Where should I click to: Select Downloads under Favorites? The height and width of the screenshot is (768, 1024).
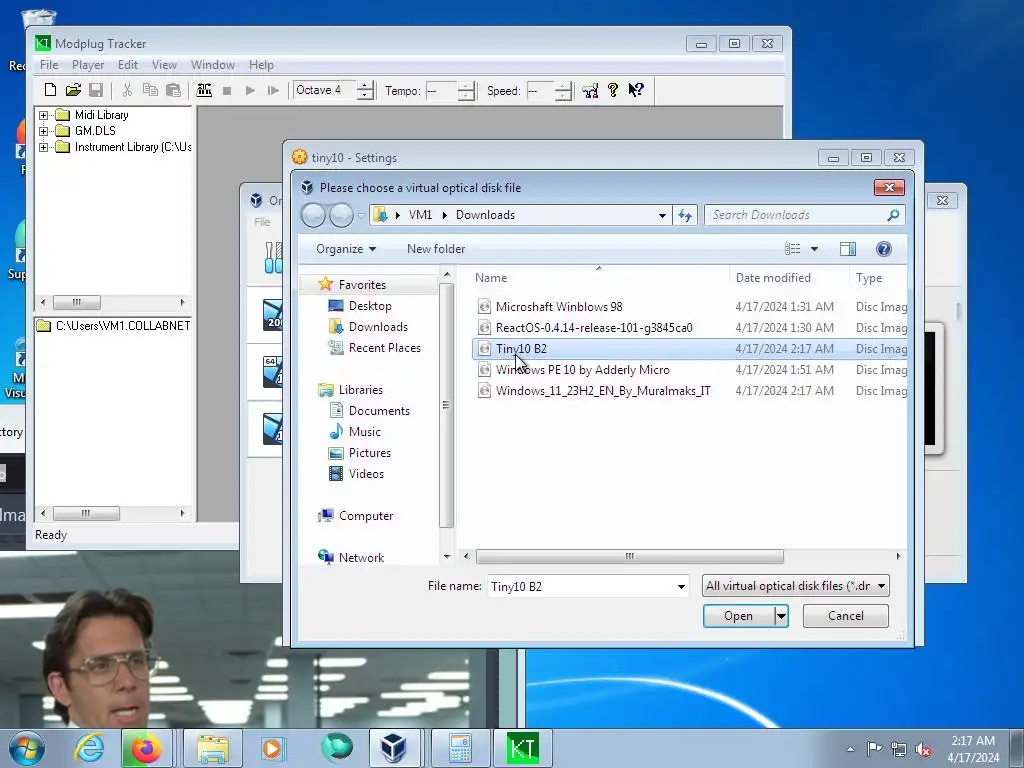click(x=378, y=327)
